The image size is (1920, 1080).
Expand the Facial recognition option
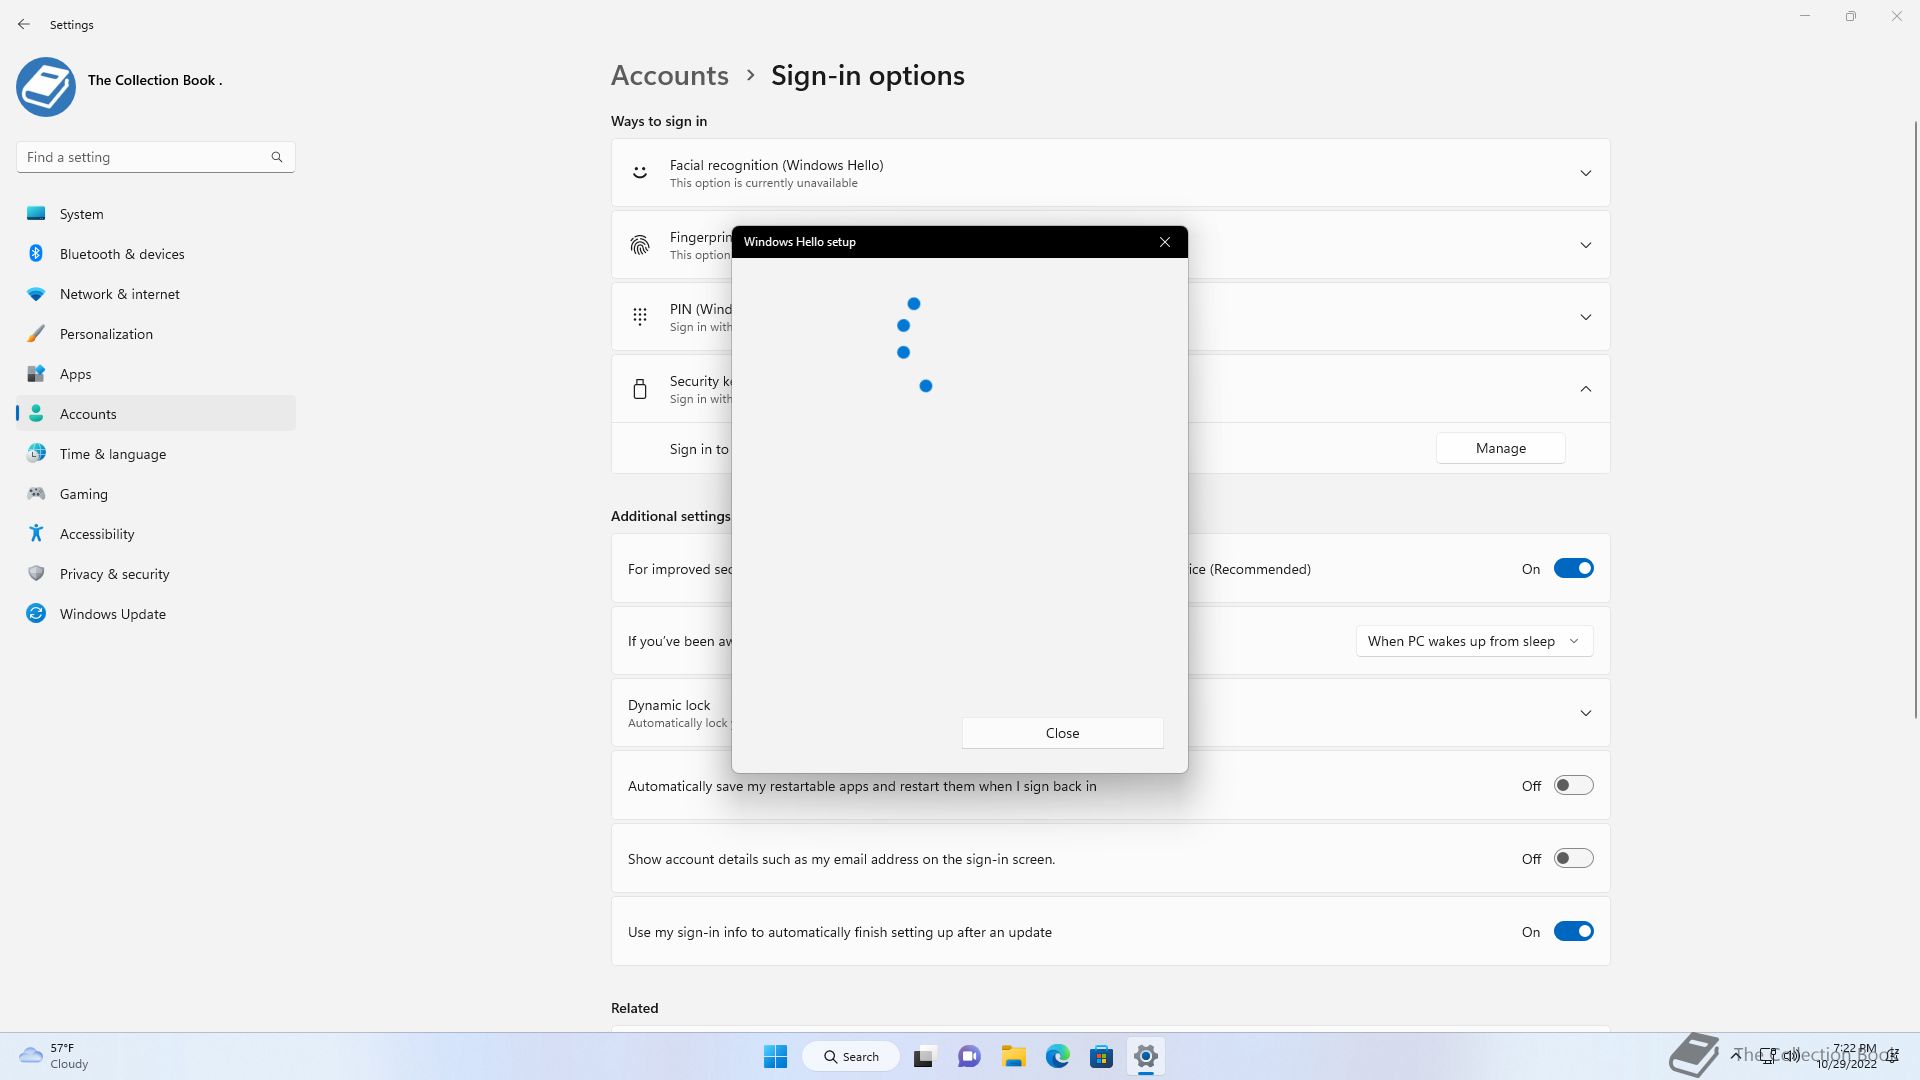(x=1585, y=173)
